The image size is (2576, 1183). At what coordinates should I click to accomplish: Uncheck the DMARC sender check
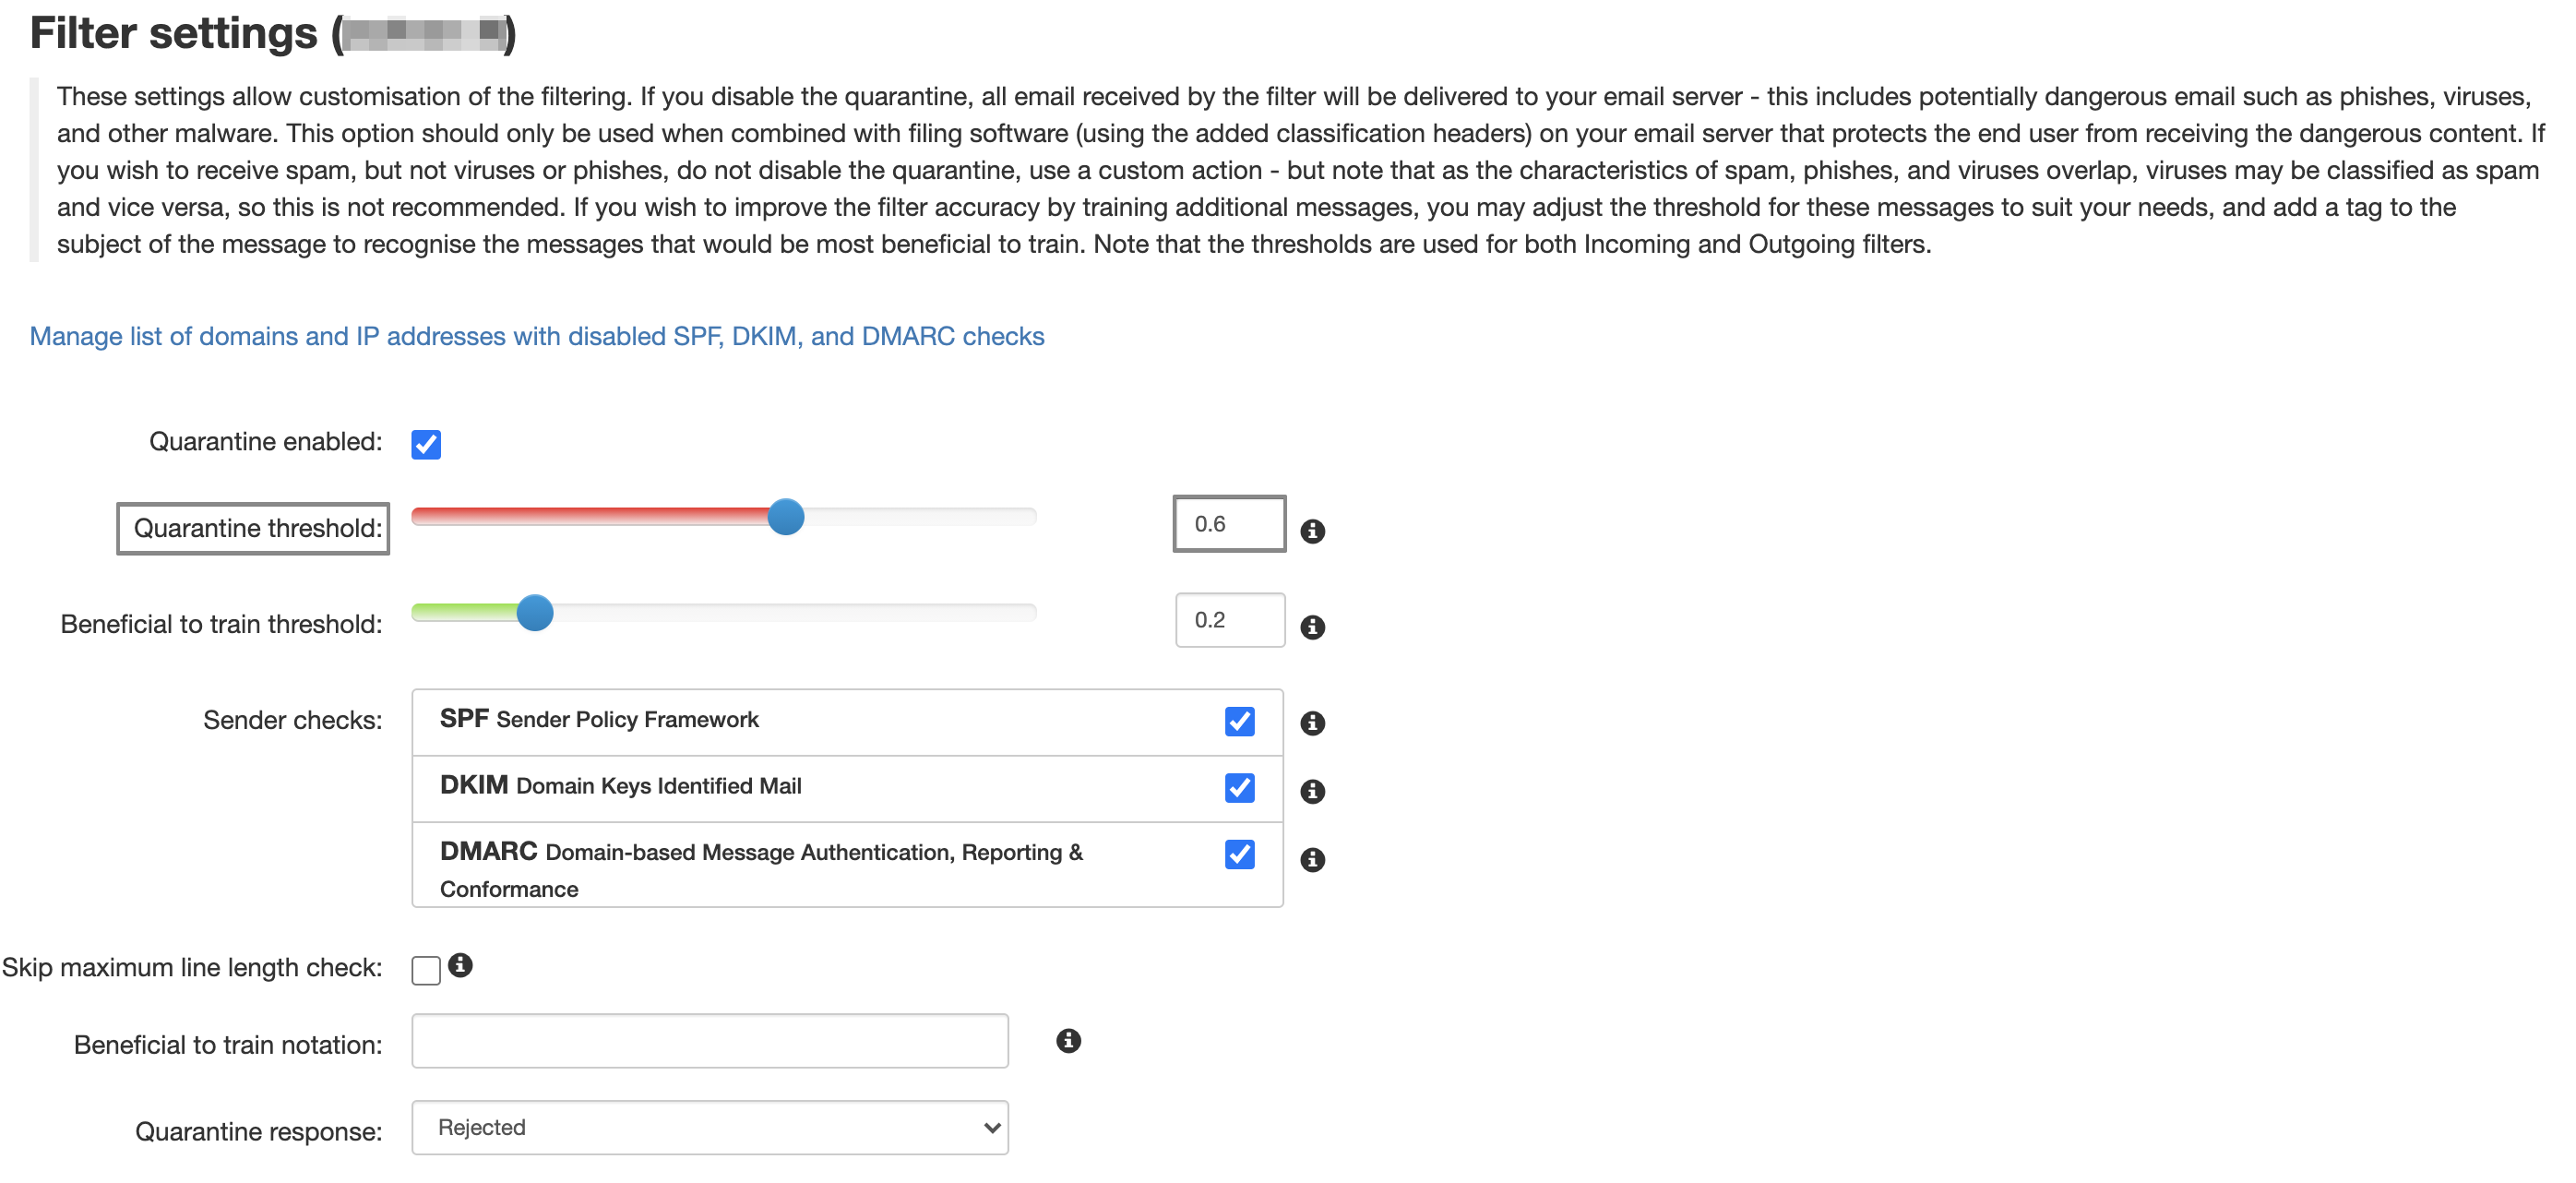pos(1239,854)
